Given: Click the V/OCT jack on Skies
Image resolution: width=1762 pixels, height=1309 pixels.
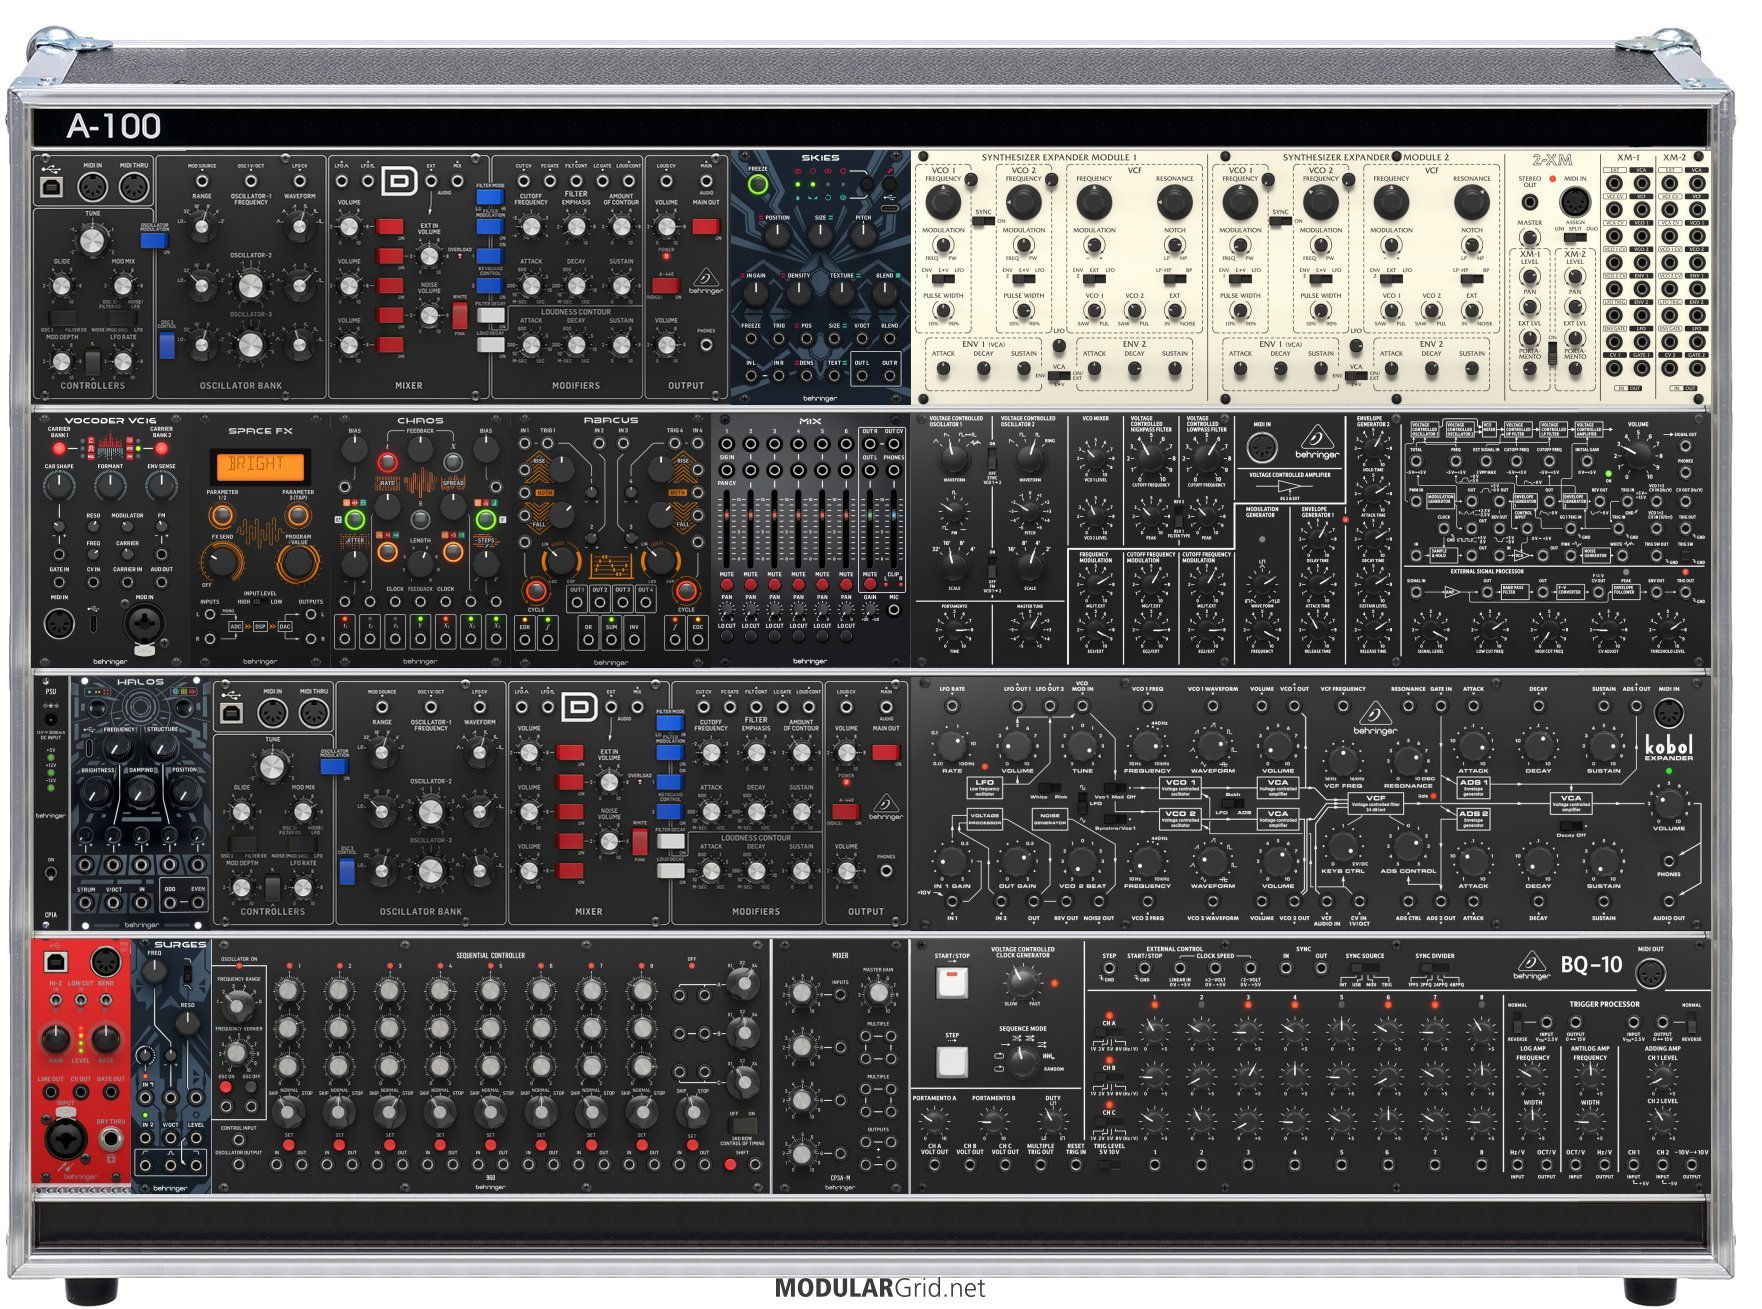Looking at the screenshot, I should coord(862,339).
